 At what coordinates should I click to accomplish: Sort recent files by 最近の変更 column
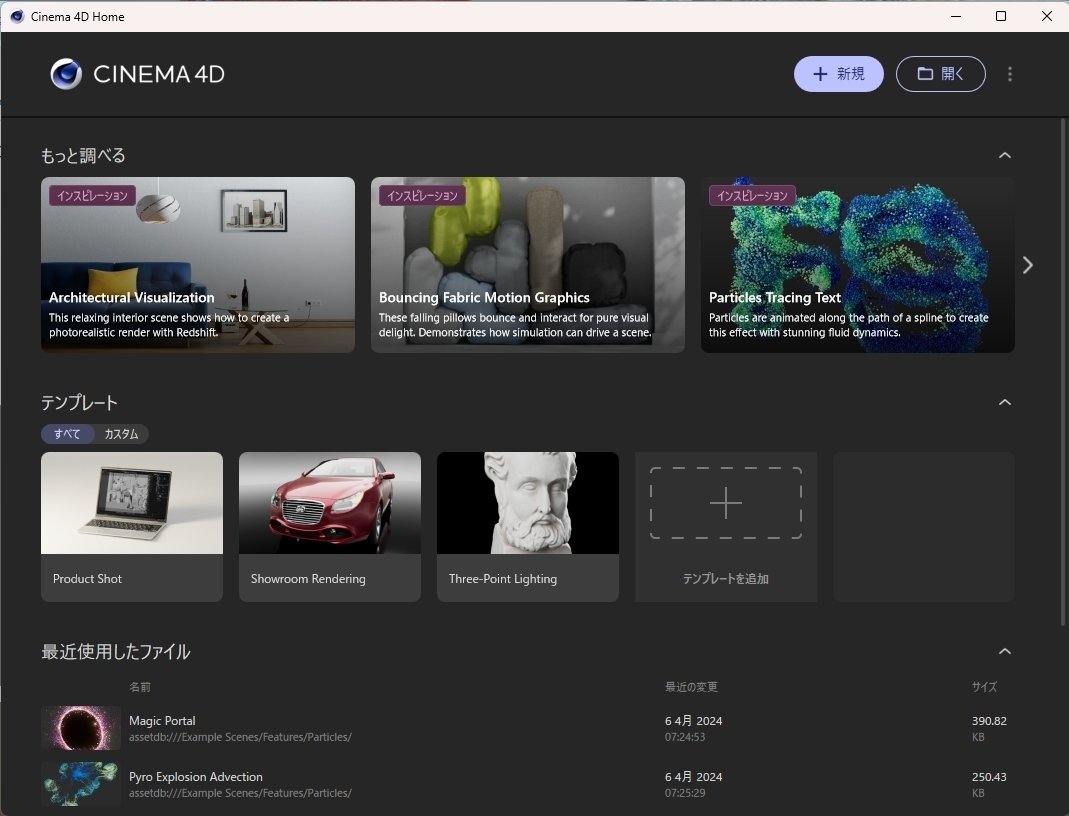pyautogui.click(x=691, y=687)
